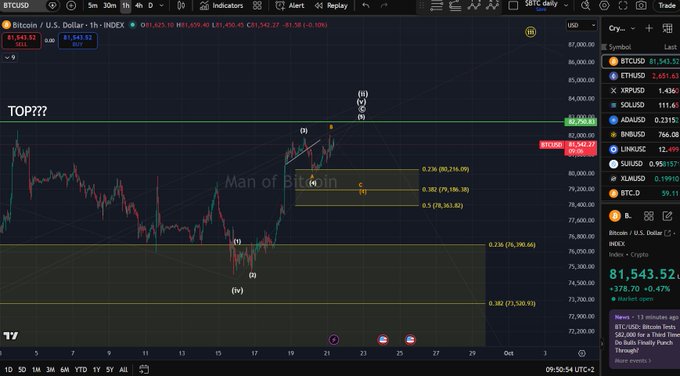
Task: Open timezone menu at 09:50:54 UTC+2
Action: 570,369
